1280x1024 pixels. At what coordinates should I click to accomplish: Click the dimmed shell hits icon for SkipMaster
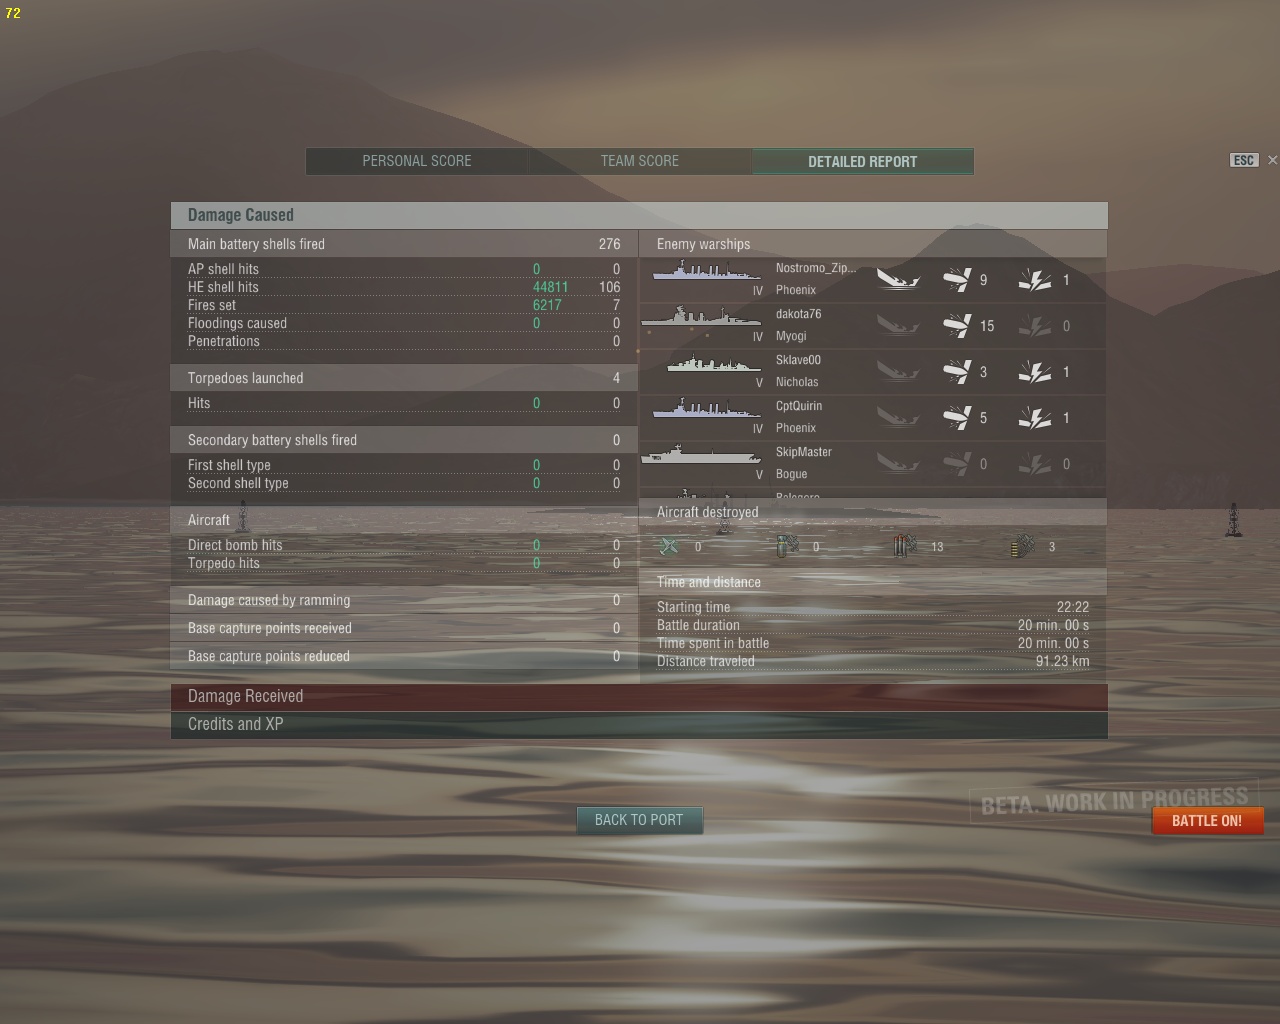957,464
